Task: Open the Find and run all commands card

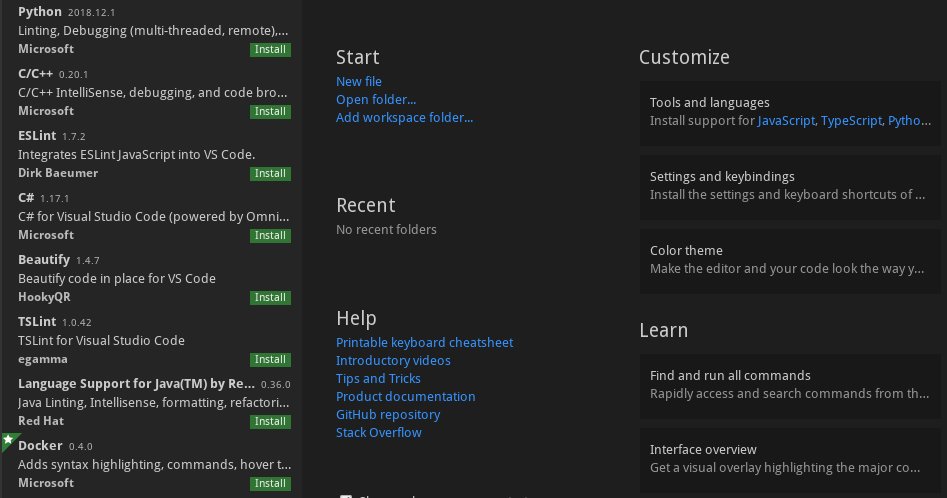Action: (790, 386)
